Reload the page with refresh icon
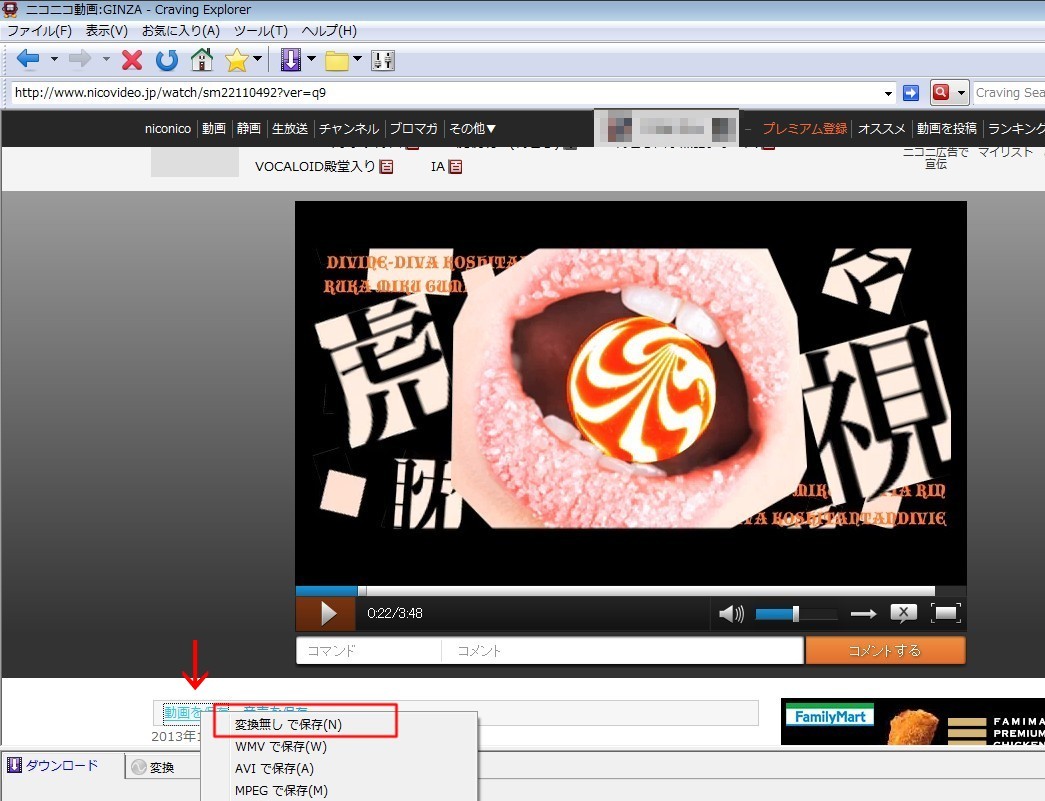1045x801 pixels. [x=166, y=60]
